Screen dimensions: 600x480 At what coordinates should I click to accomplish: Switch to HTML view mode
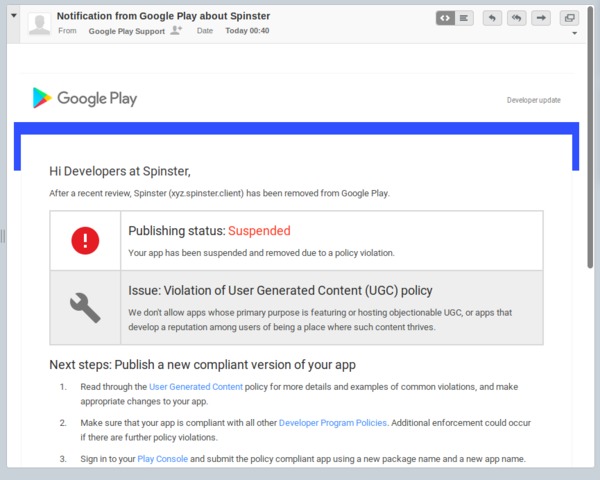[445, 18]
